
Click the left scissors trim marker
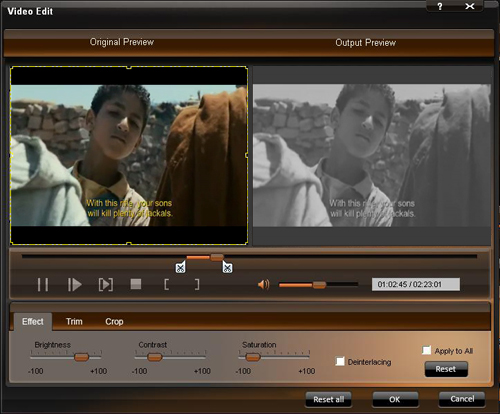[x=180, y=267]
